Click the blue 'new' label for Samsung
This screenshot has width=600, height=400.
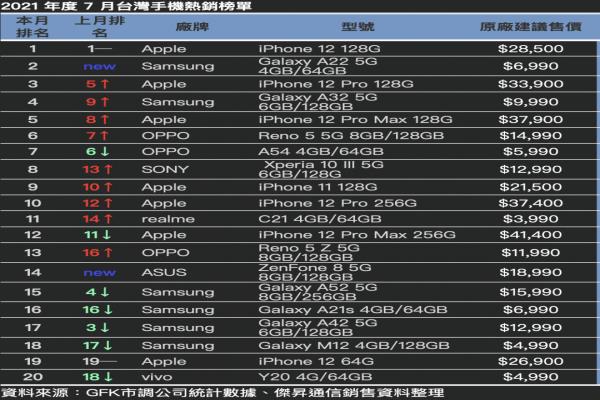pos(99,66)
